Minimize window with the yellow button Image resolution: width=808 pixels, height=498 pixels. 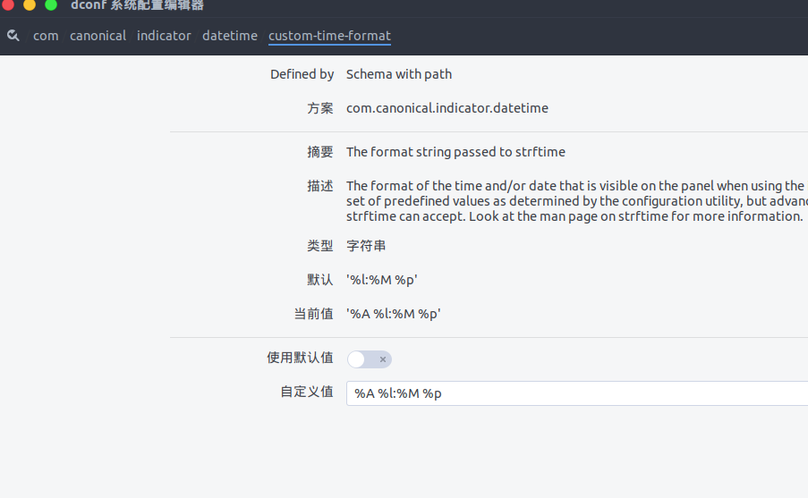click(x=29, y=5)
